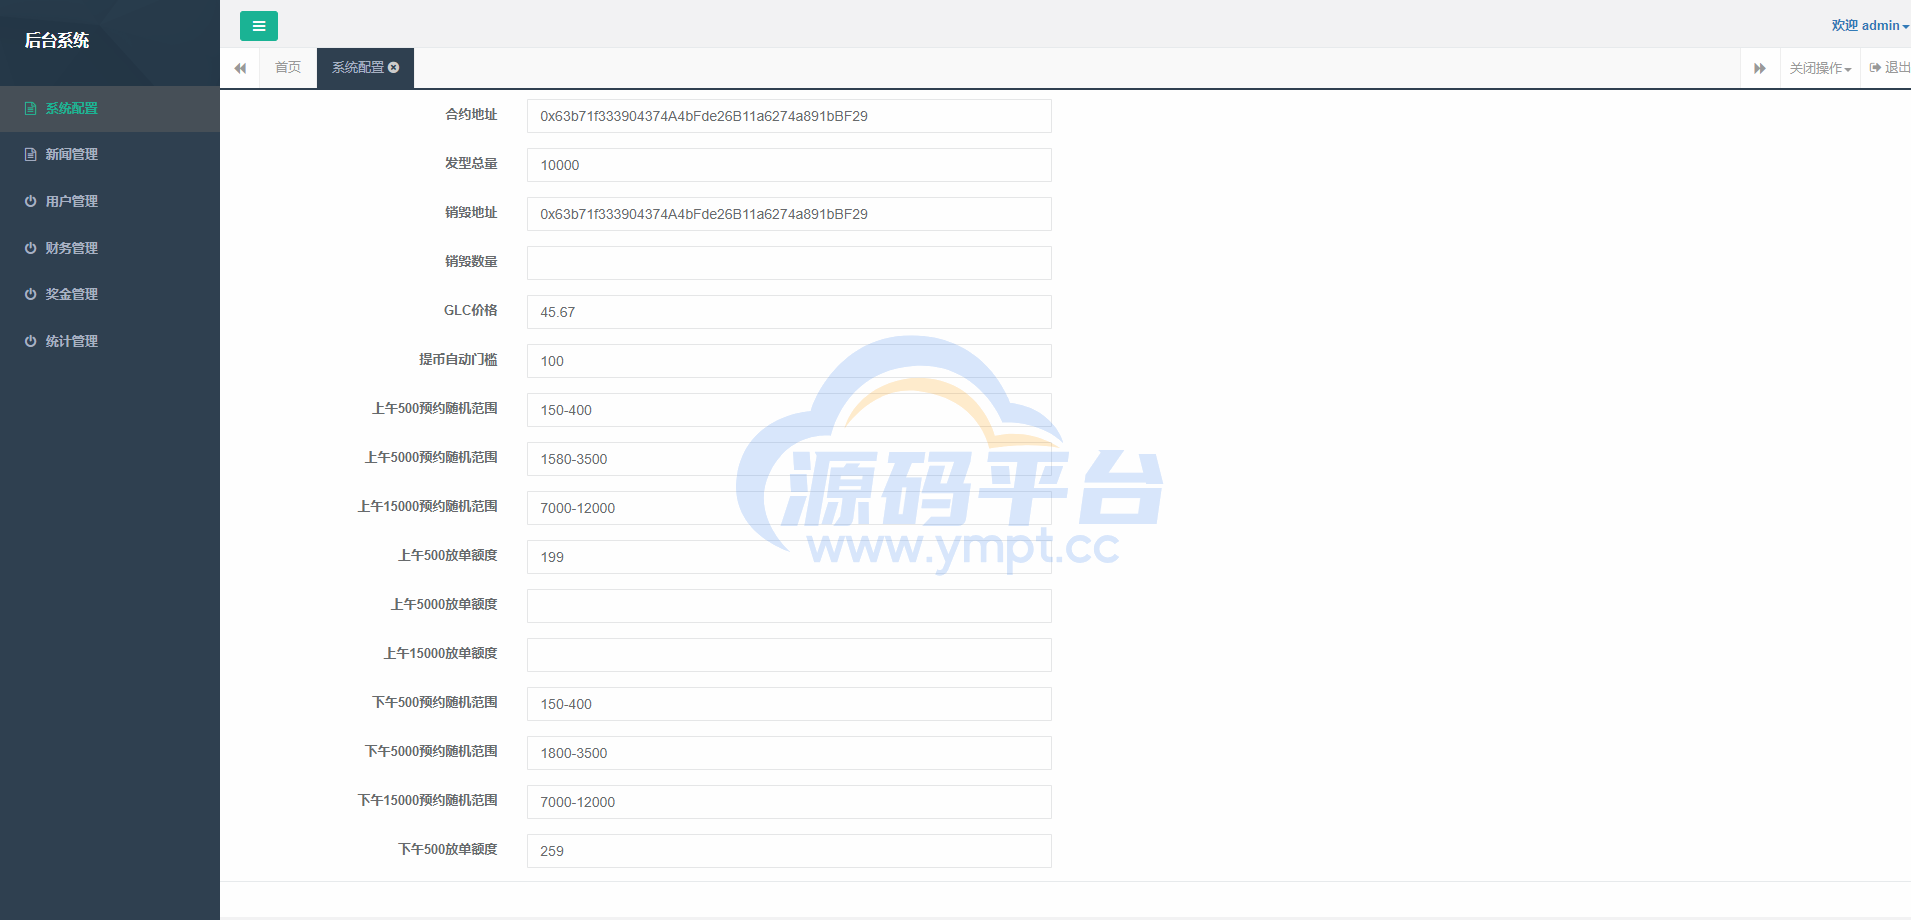Click the 财务管理 power icon
1911x920 pixels.
(30, 248)
